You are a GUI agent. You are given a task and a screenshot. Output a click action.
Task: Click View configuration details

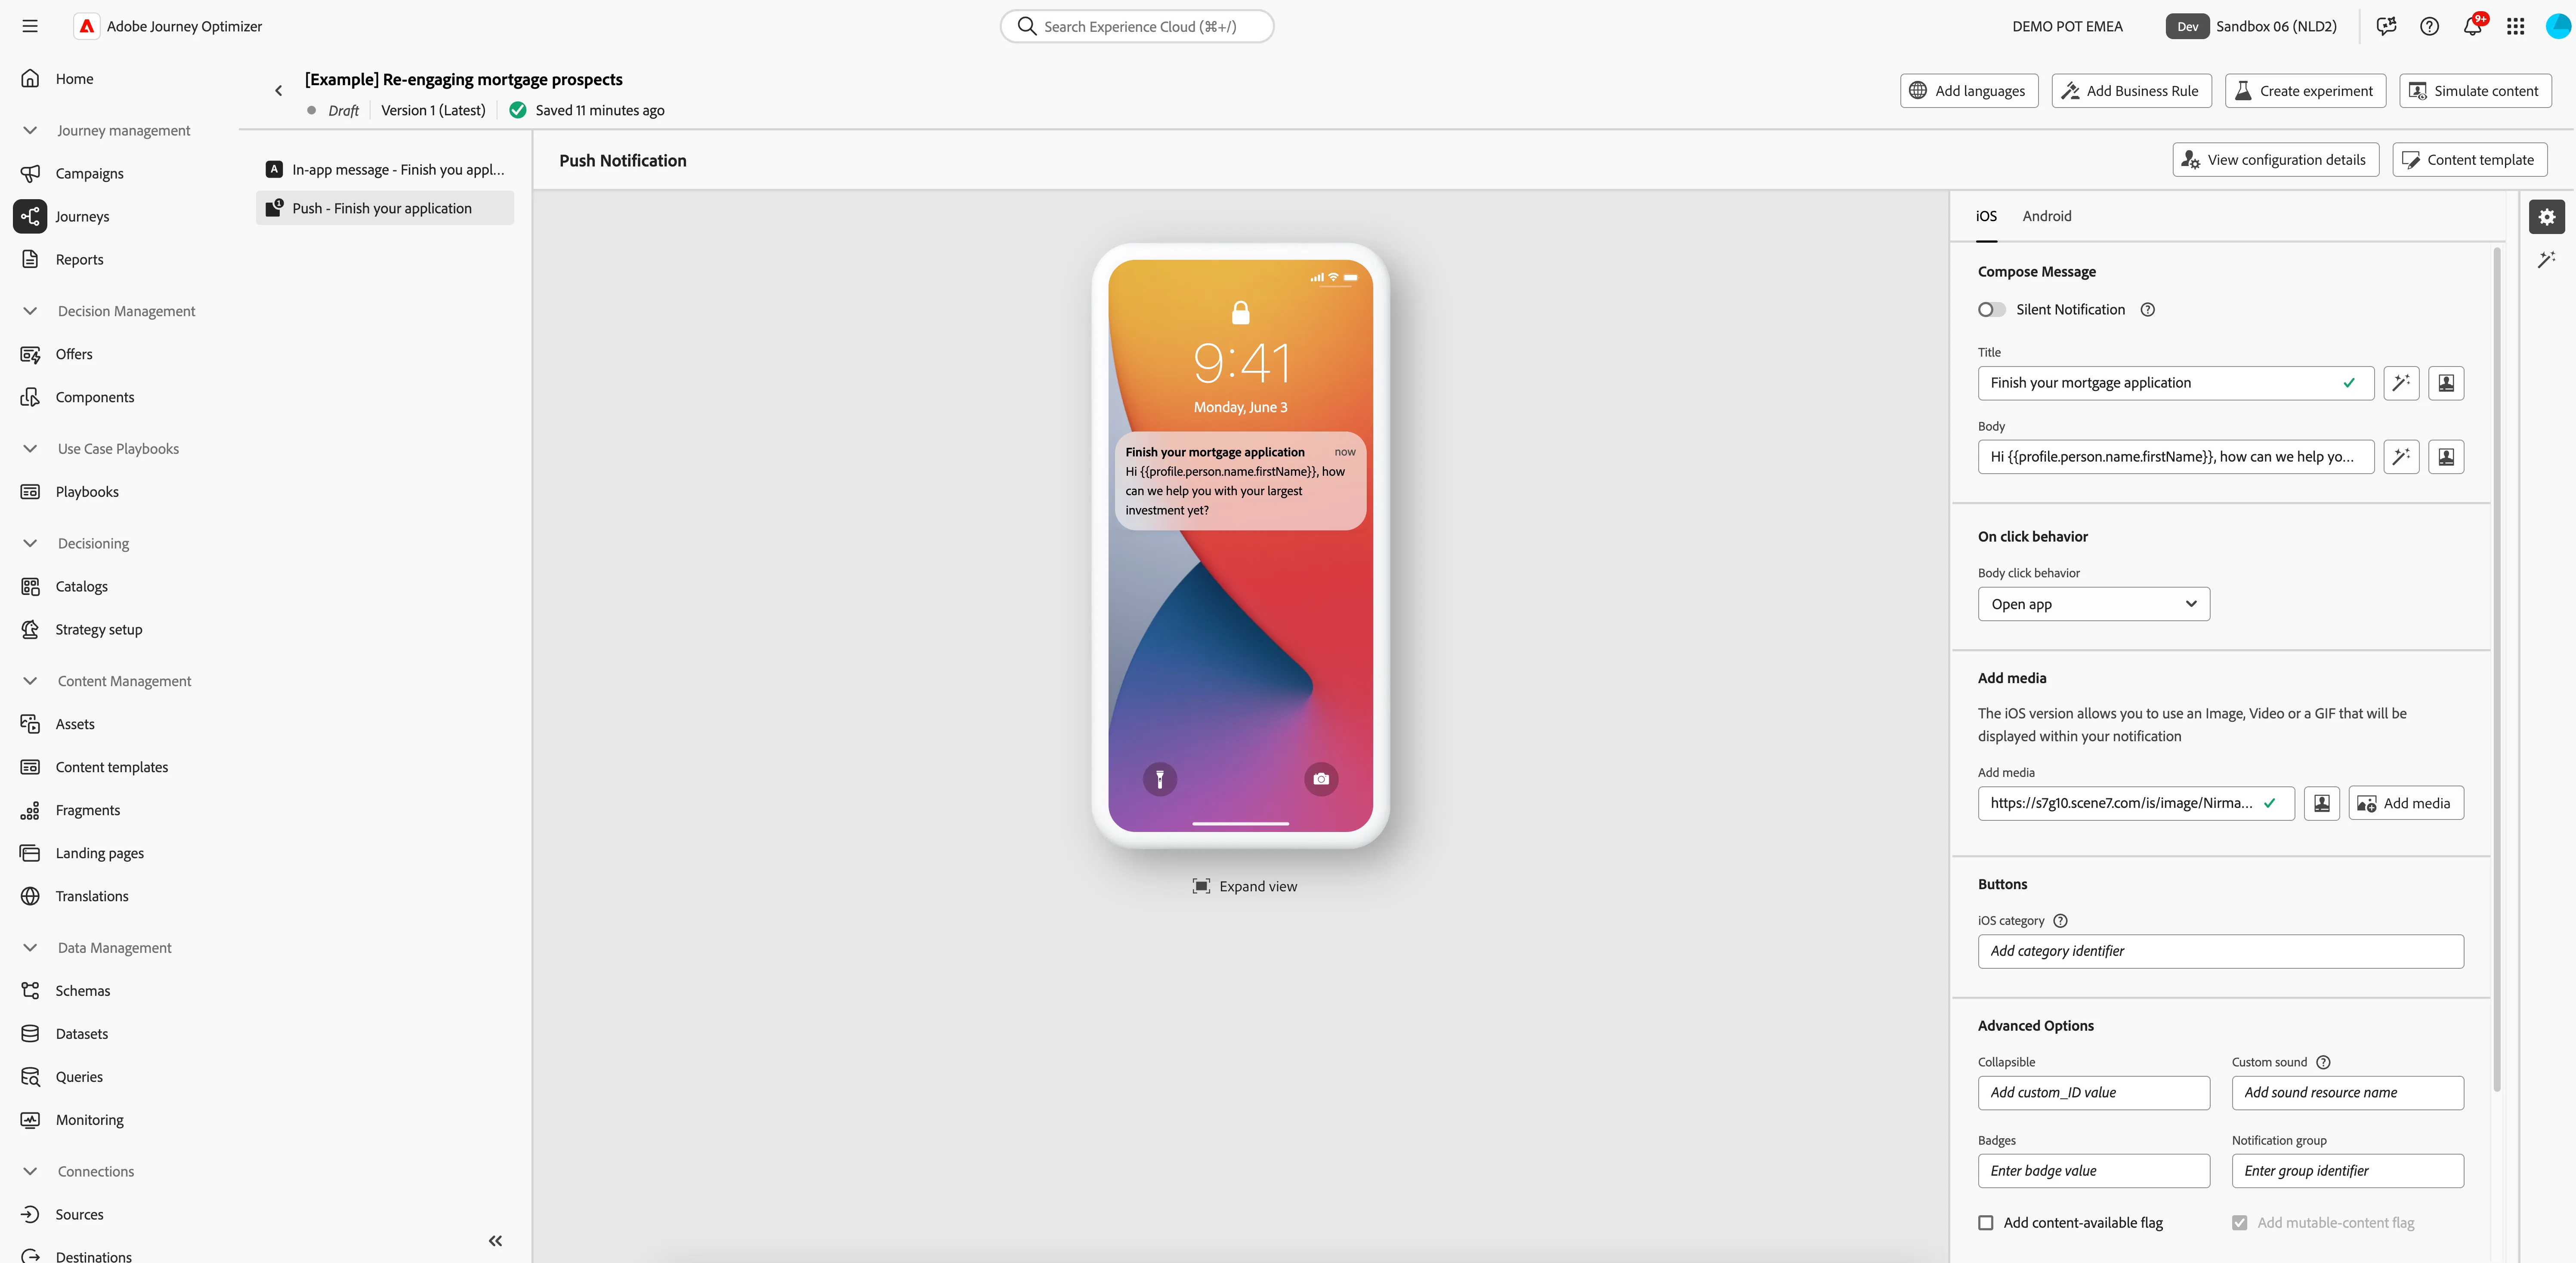coord(2275,160)
